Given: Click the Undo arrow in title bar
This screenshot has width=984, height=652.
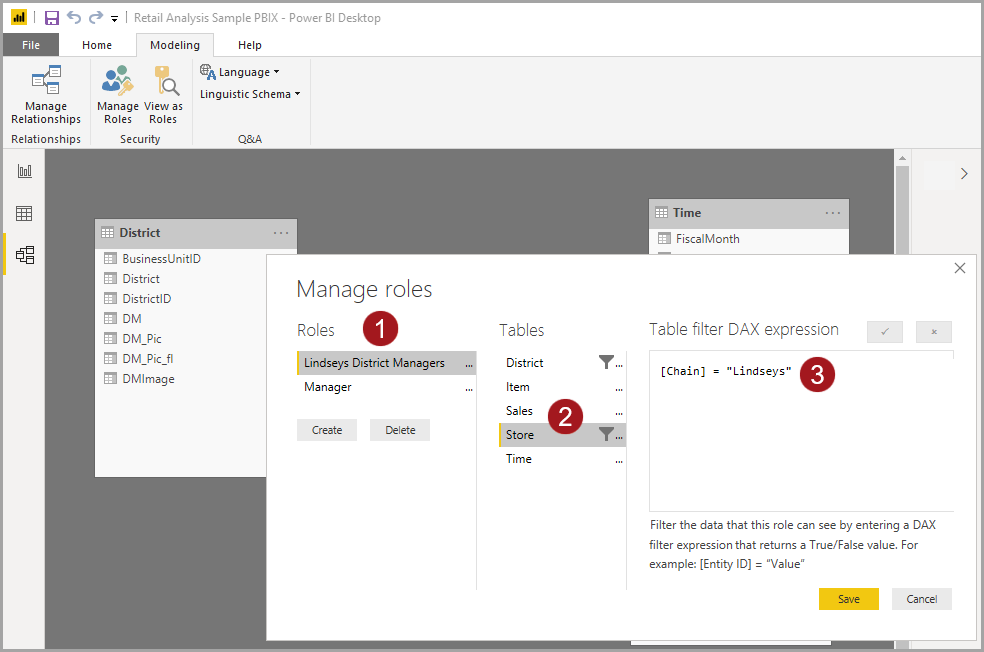Looking at the screenshot, I should (74, 18).
